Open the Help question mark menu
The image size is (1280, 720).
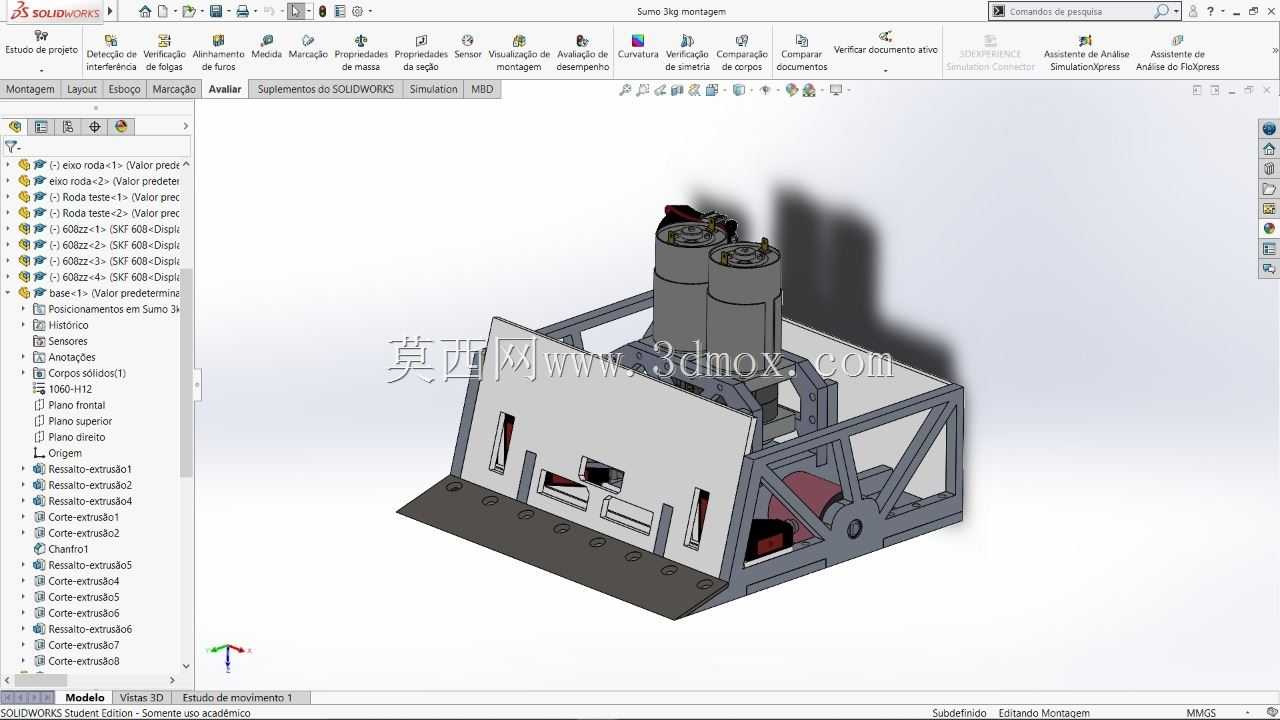1211,11
